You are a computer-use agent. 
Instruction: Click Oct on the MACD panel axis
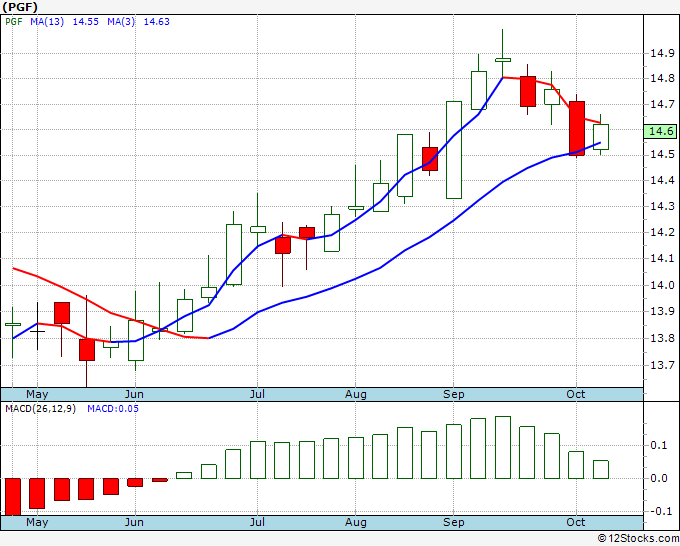click(x=575, y=523)
